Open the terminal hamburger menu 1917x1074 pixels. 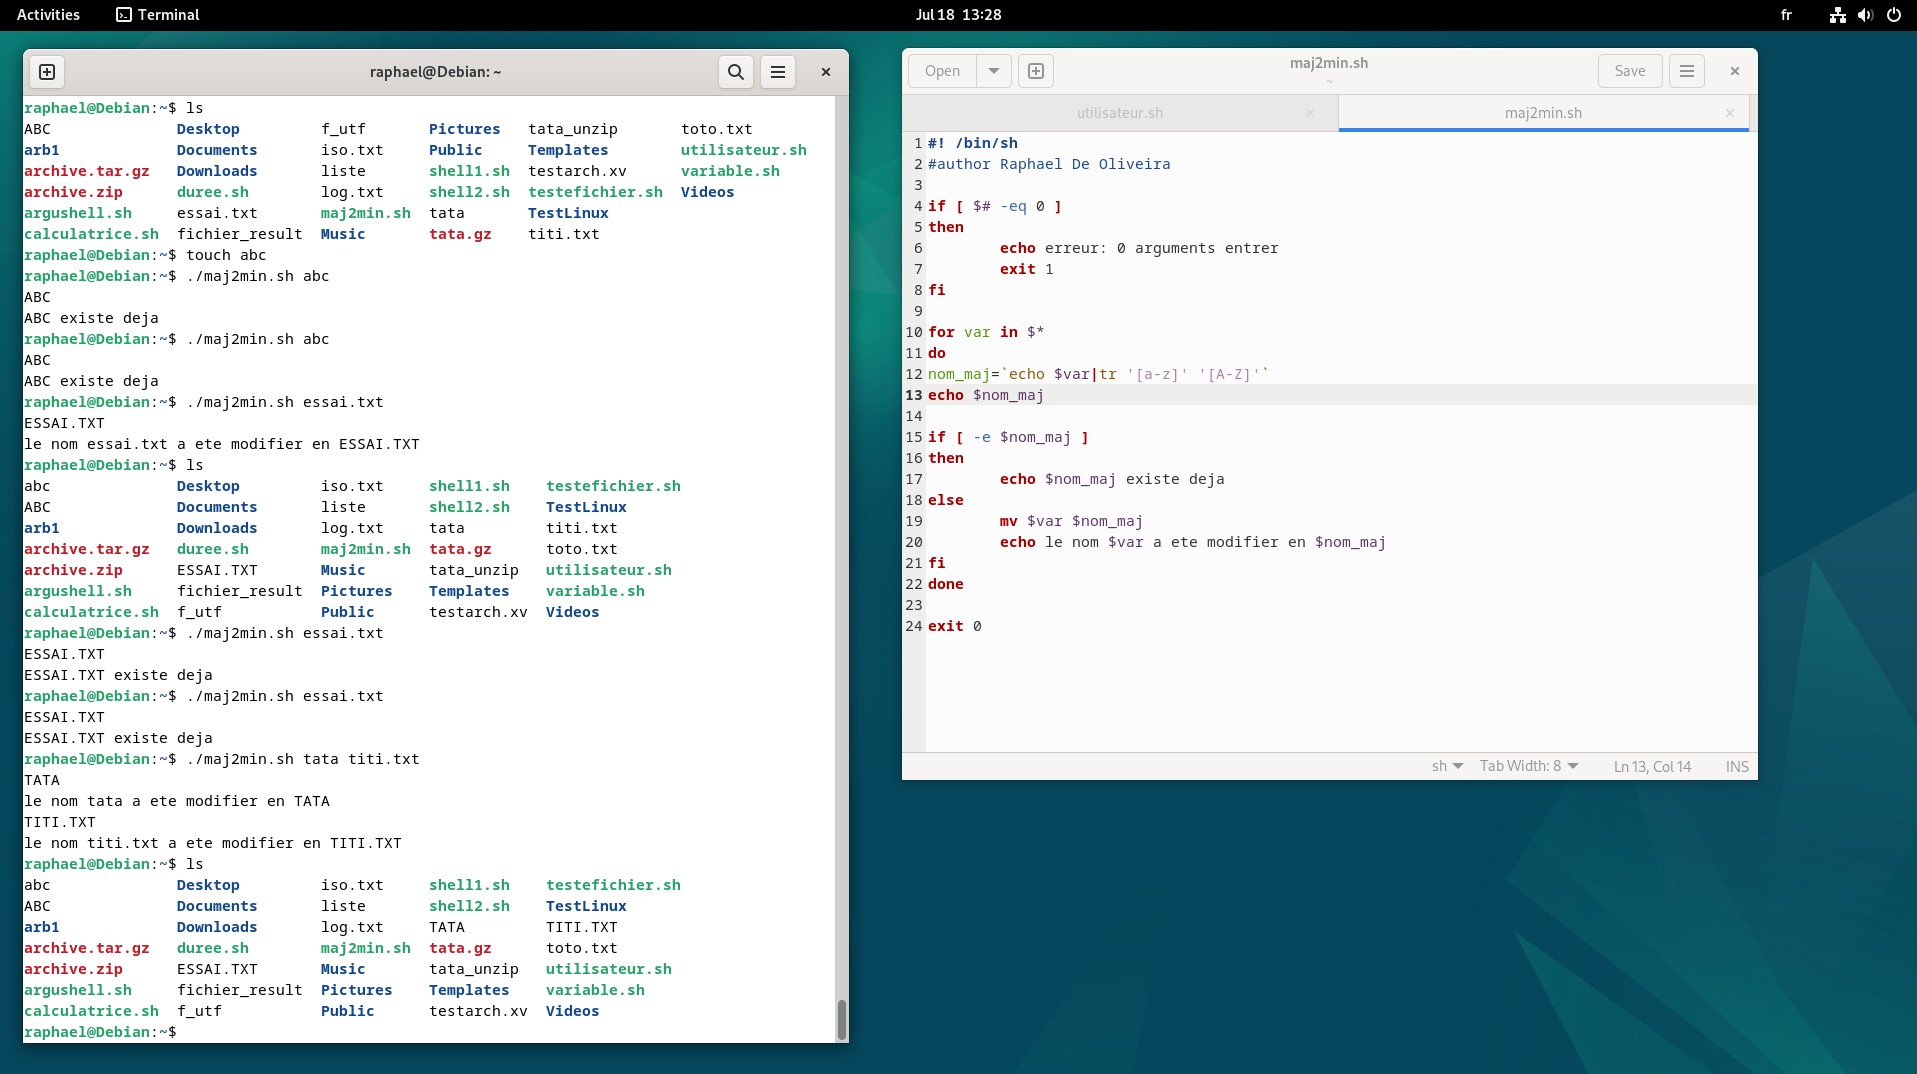tap(778, 72)
